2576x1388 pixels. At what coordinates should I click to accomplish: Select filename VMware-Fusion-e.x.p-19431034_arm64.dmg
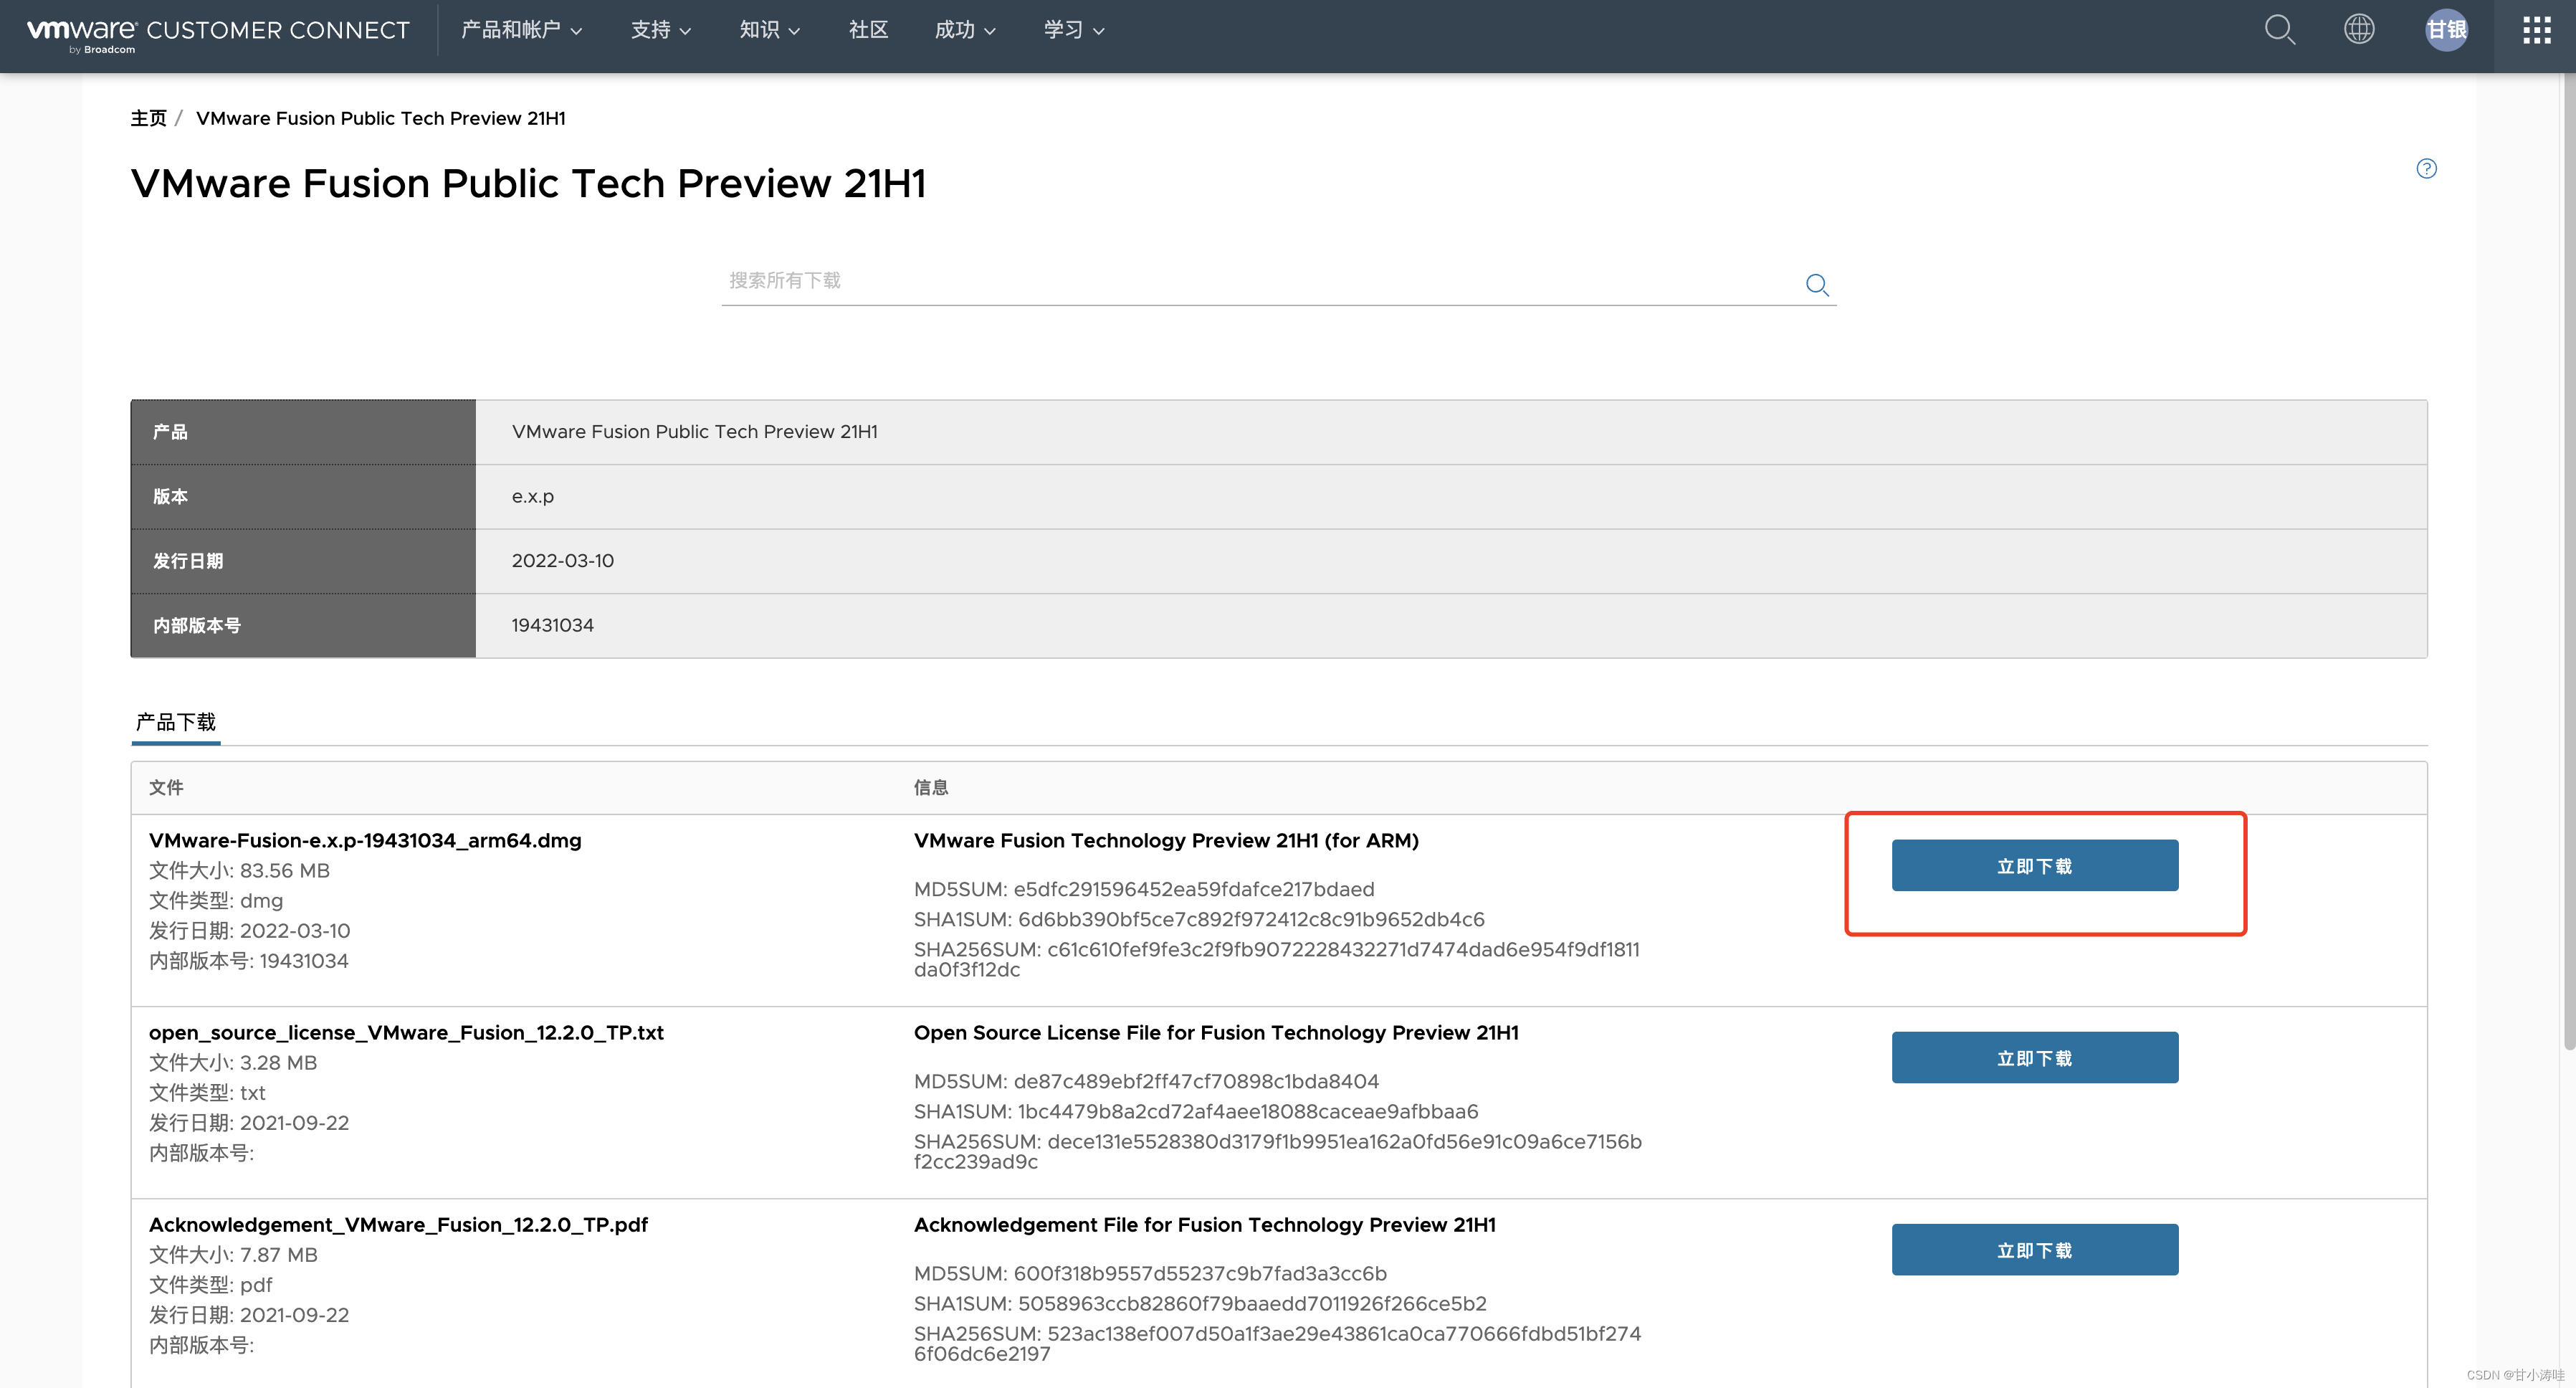coord(365,840)
